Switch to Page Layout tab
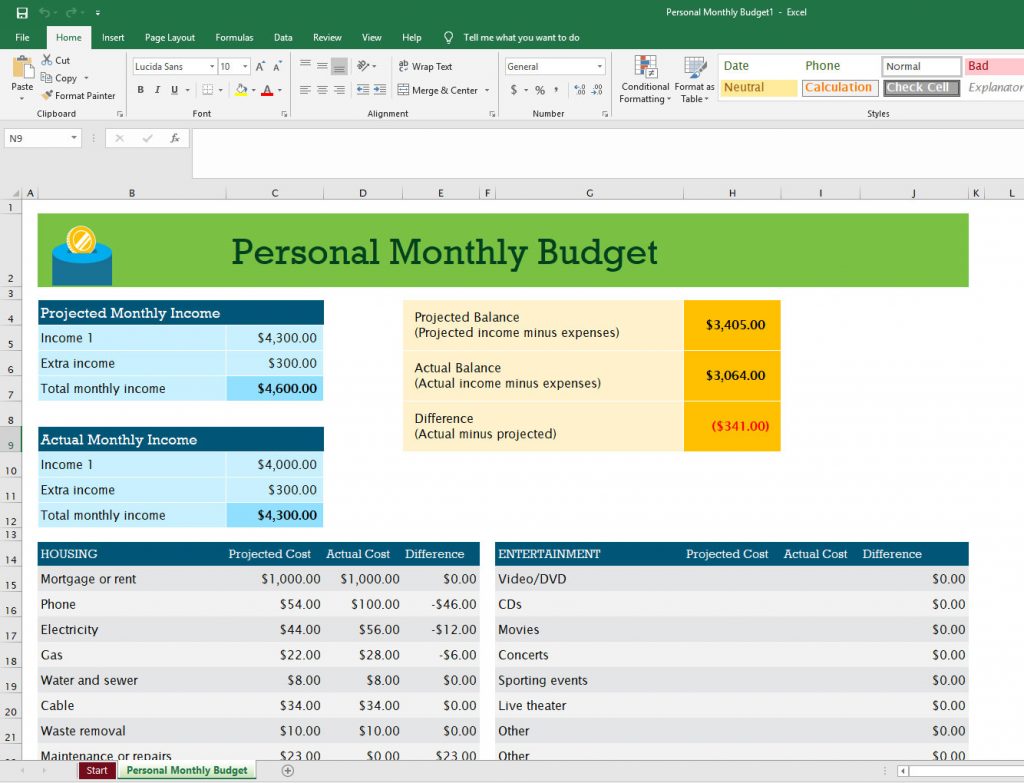 (x=170, y=37)
